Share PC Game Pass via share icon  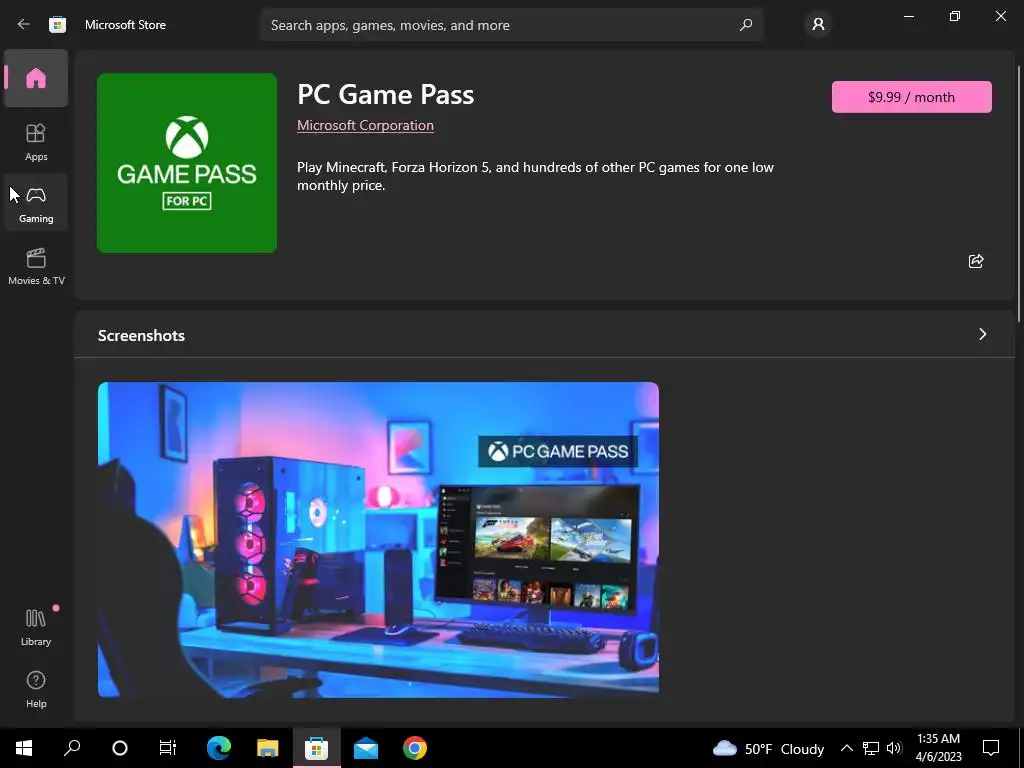(x=976, y=261)
